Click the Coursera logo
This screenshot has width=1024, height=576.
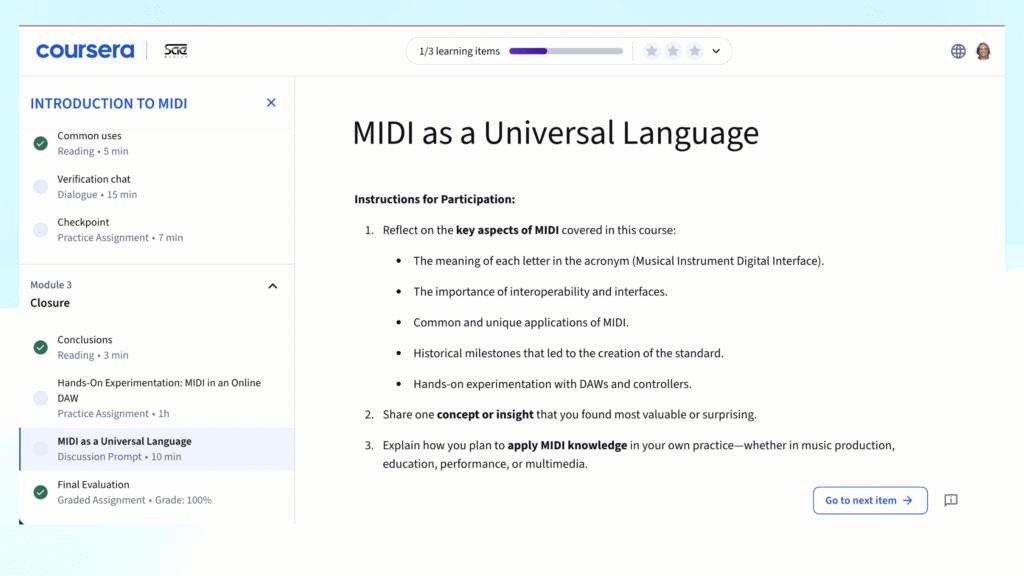(85, 51)
